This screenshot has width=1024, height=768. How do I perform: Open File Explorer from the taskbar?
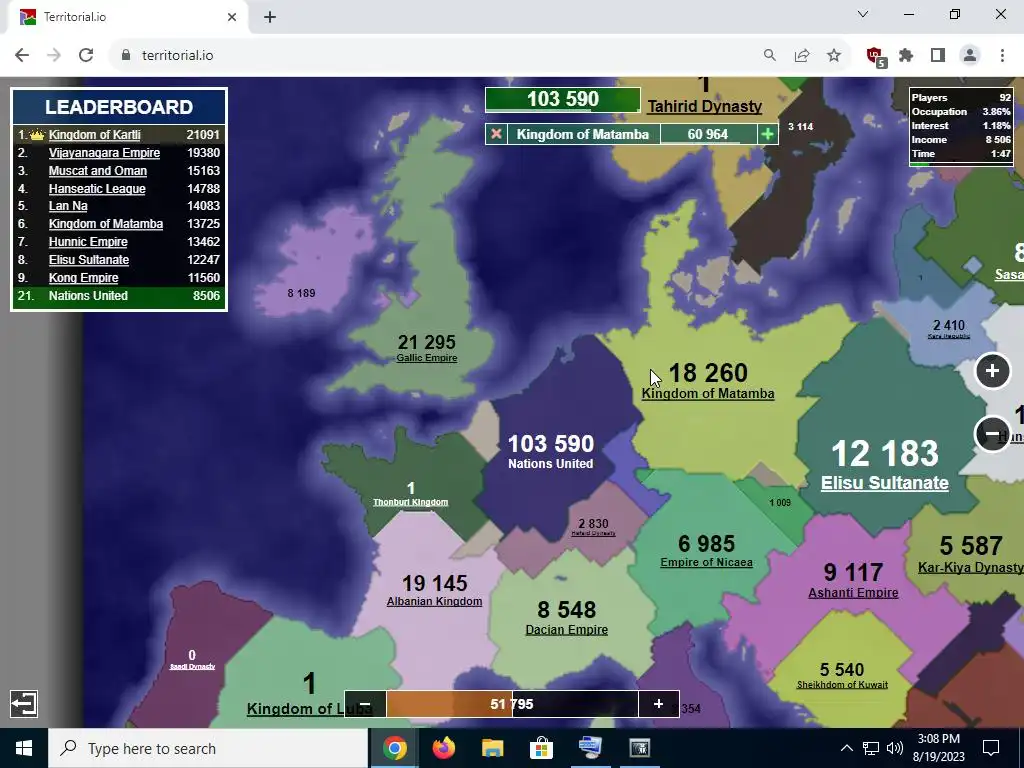(x=492, y=748)
